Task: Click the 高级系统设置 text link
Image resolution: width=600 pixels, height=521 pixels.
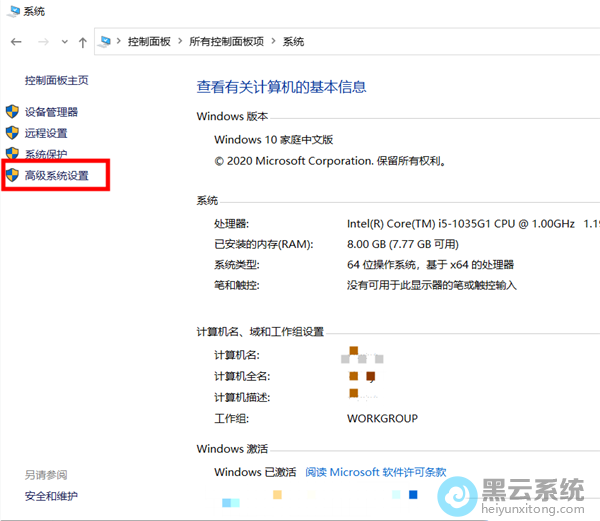Action: click(57, 176)
